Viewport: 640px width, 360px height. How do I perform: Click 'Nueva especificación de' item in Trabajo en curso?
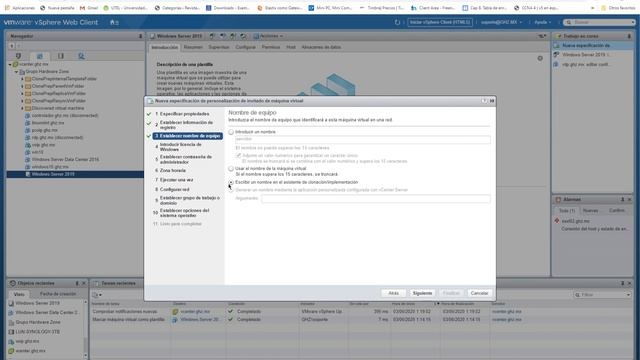pyautogui.click(x=591, y=46)
